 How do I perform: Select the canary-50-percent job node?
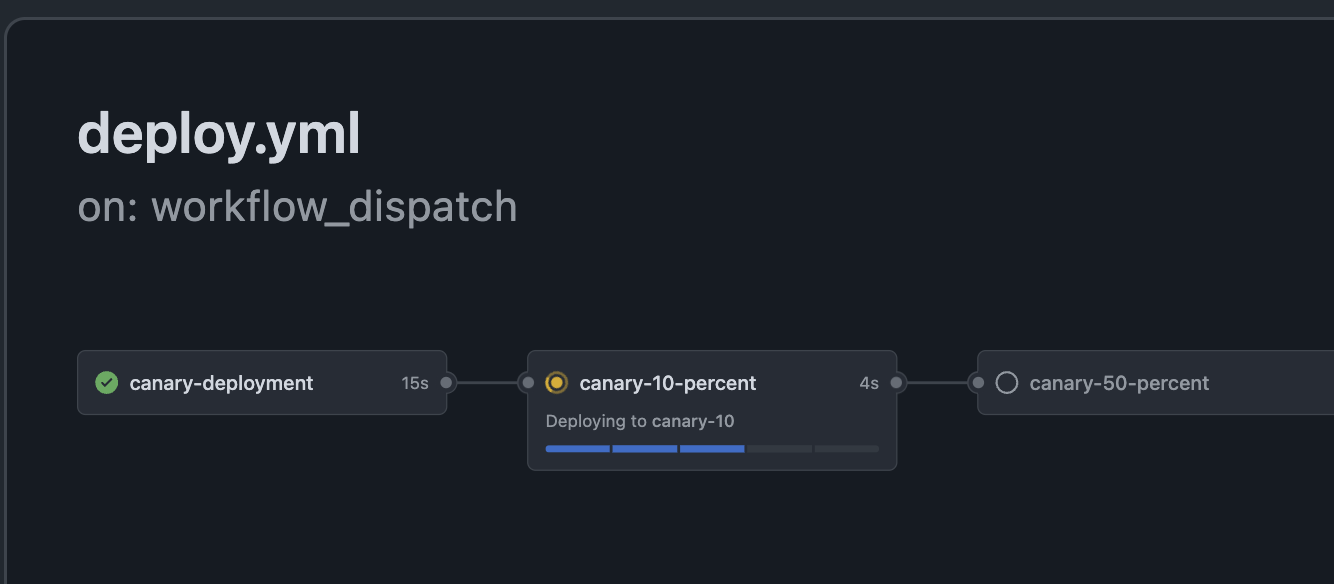pos(1119,383)
